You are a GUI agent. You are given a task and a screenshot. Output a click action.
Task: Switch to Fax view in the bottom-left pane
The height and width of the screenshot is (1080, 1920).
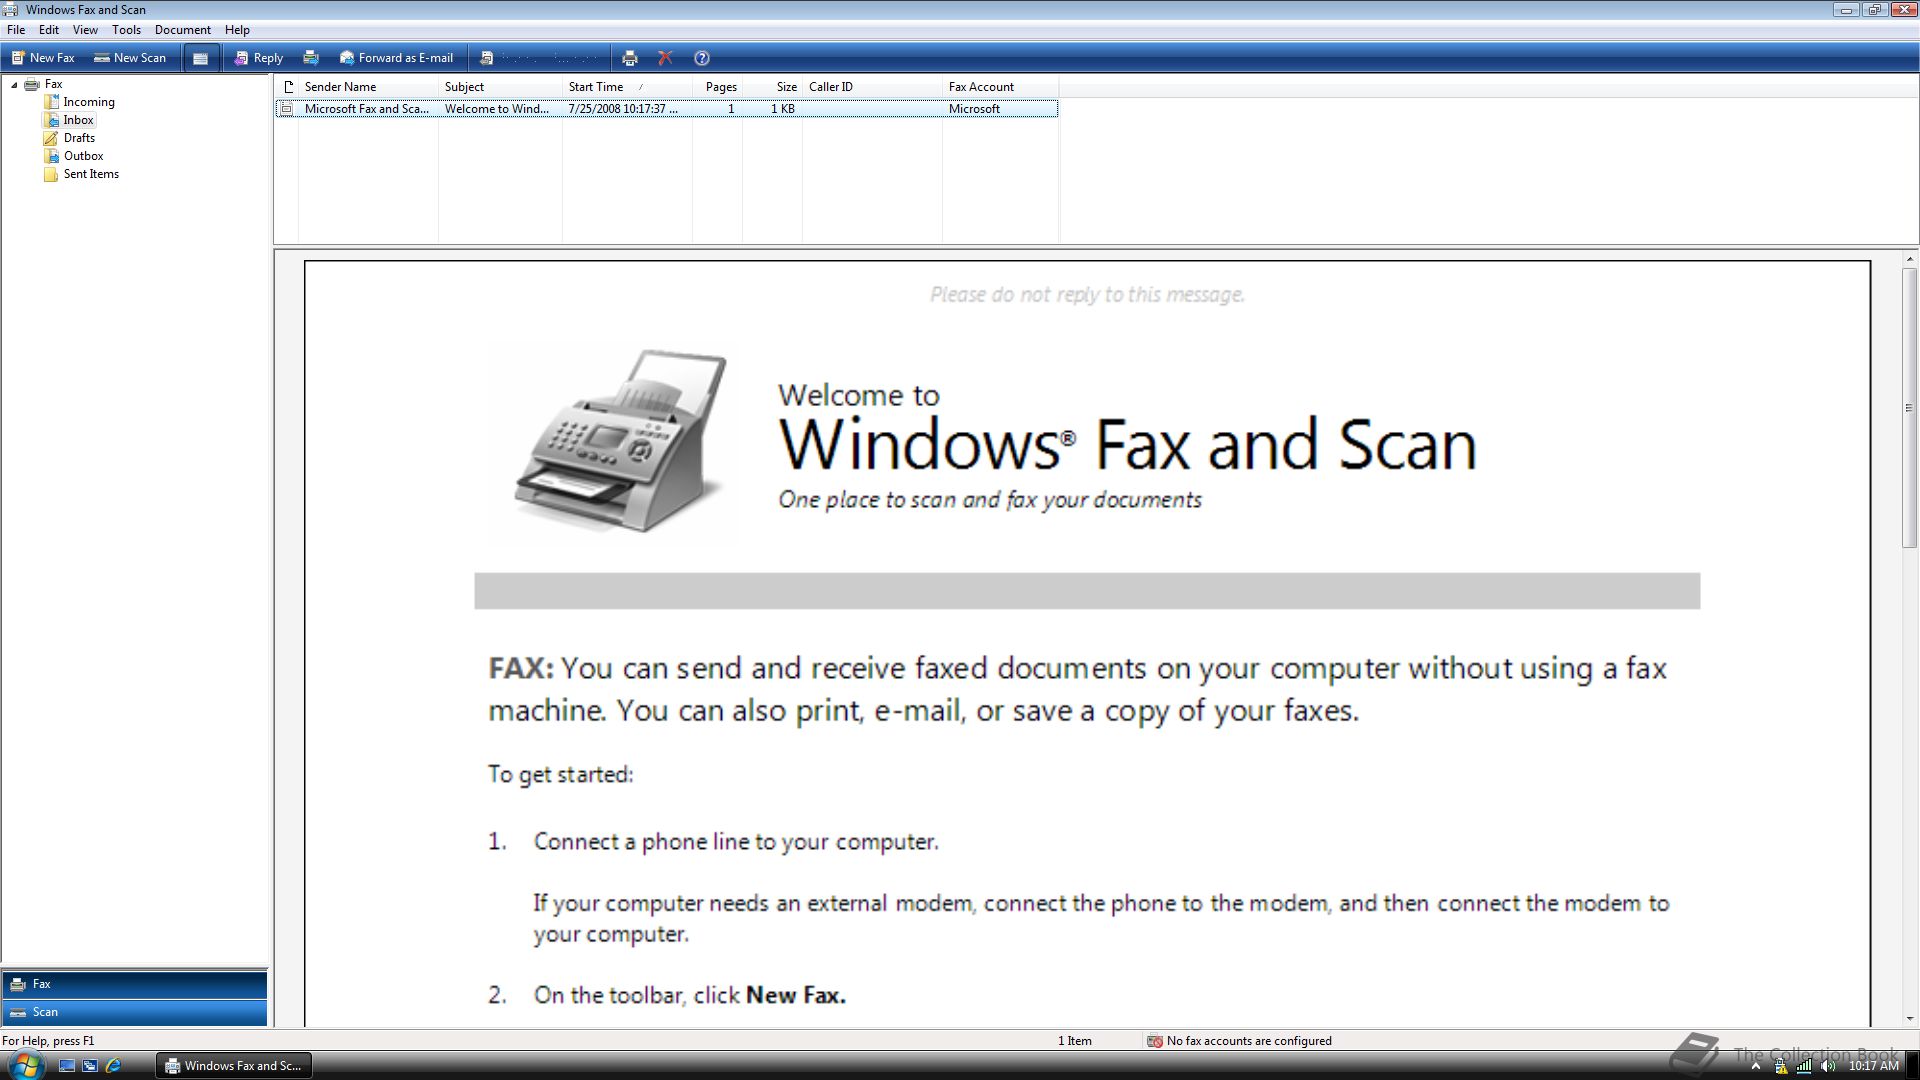coord(135,984)
